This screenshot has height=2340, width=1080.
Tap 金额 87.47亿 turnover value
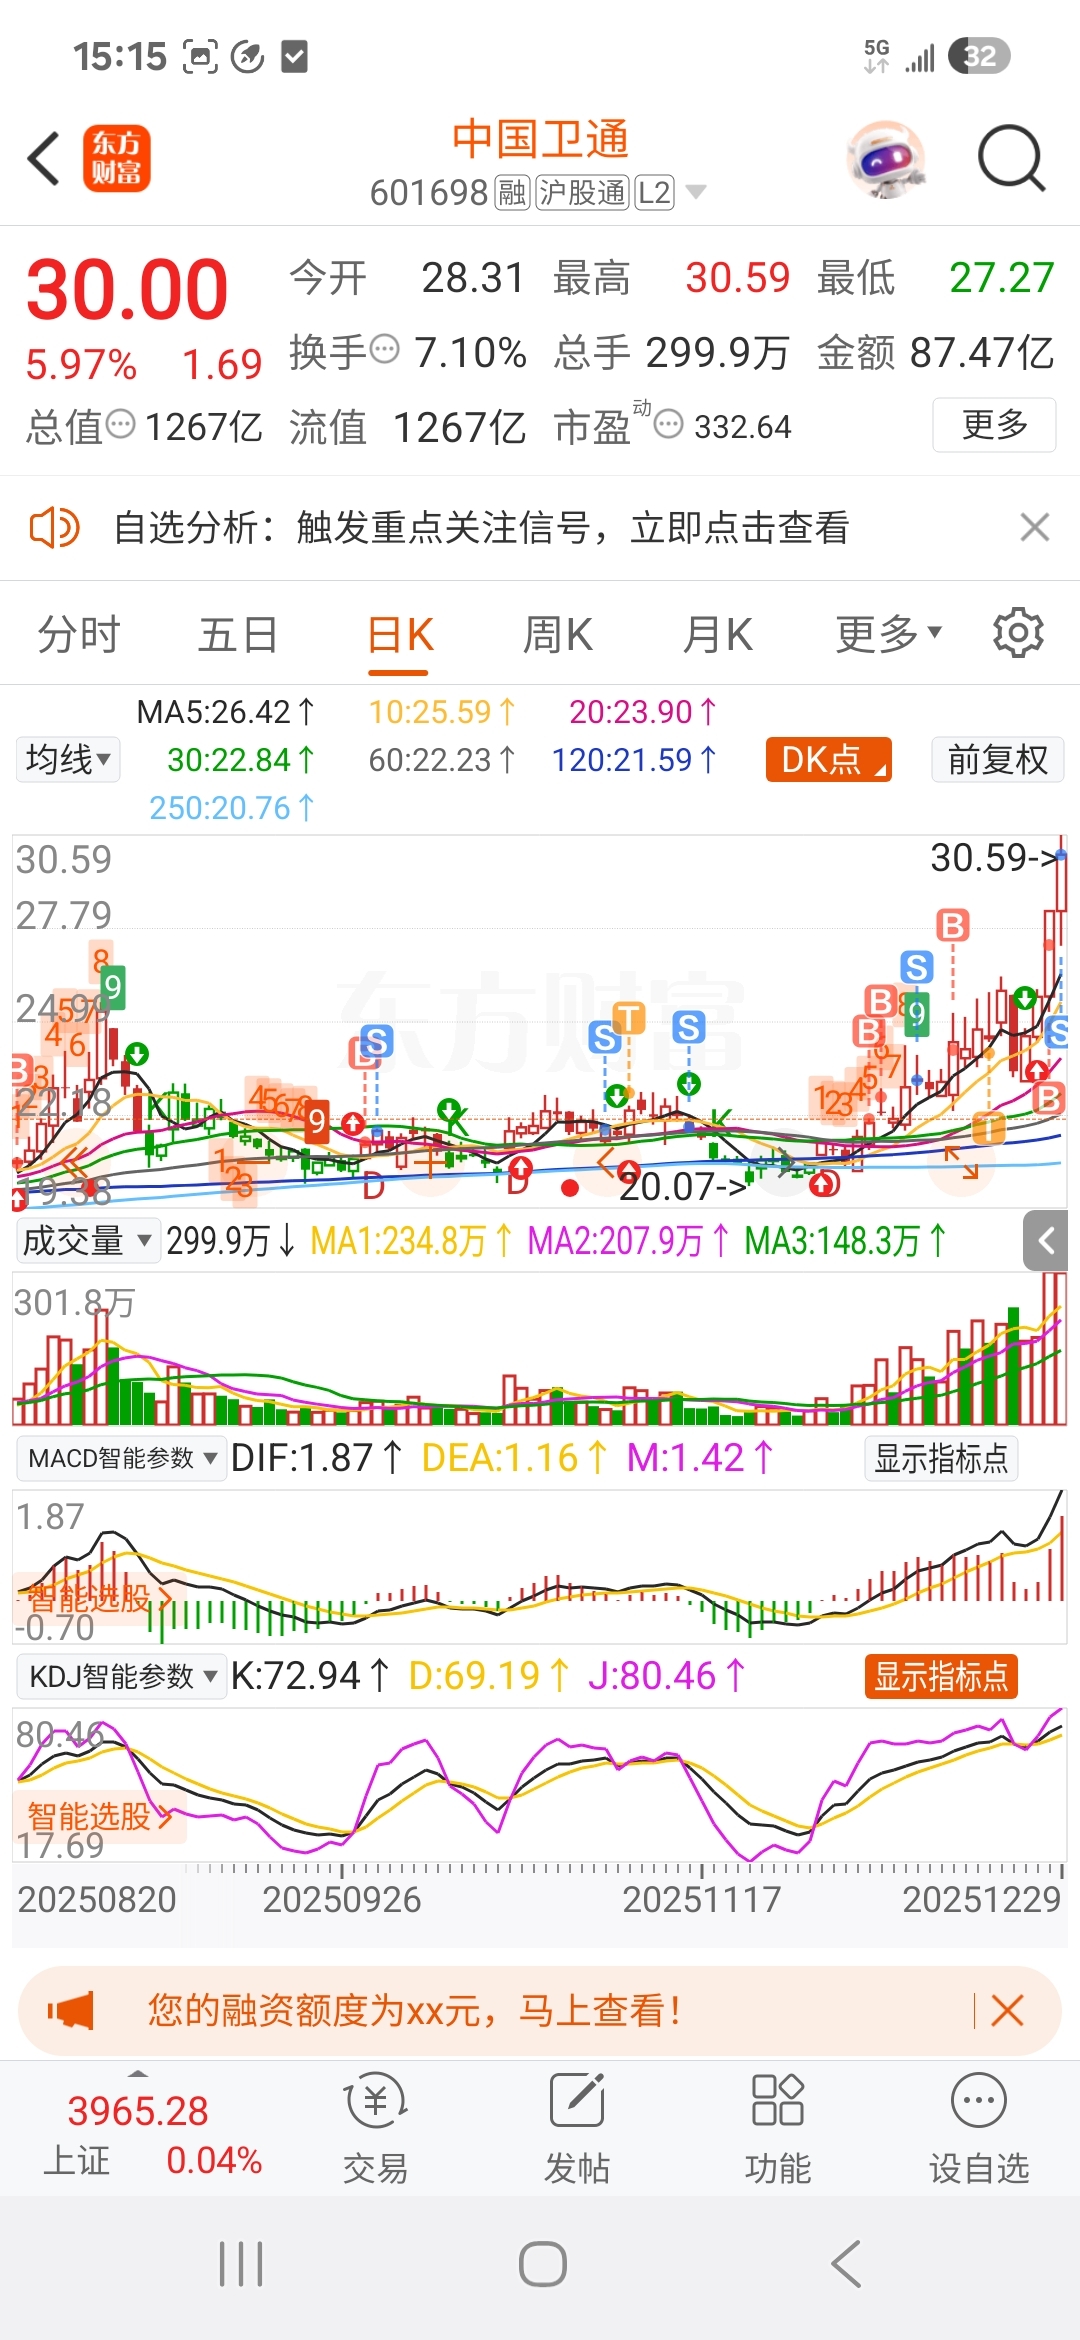[936, 352]
